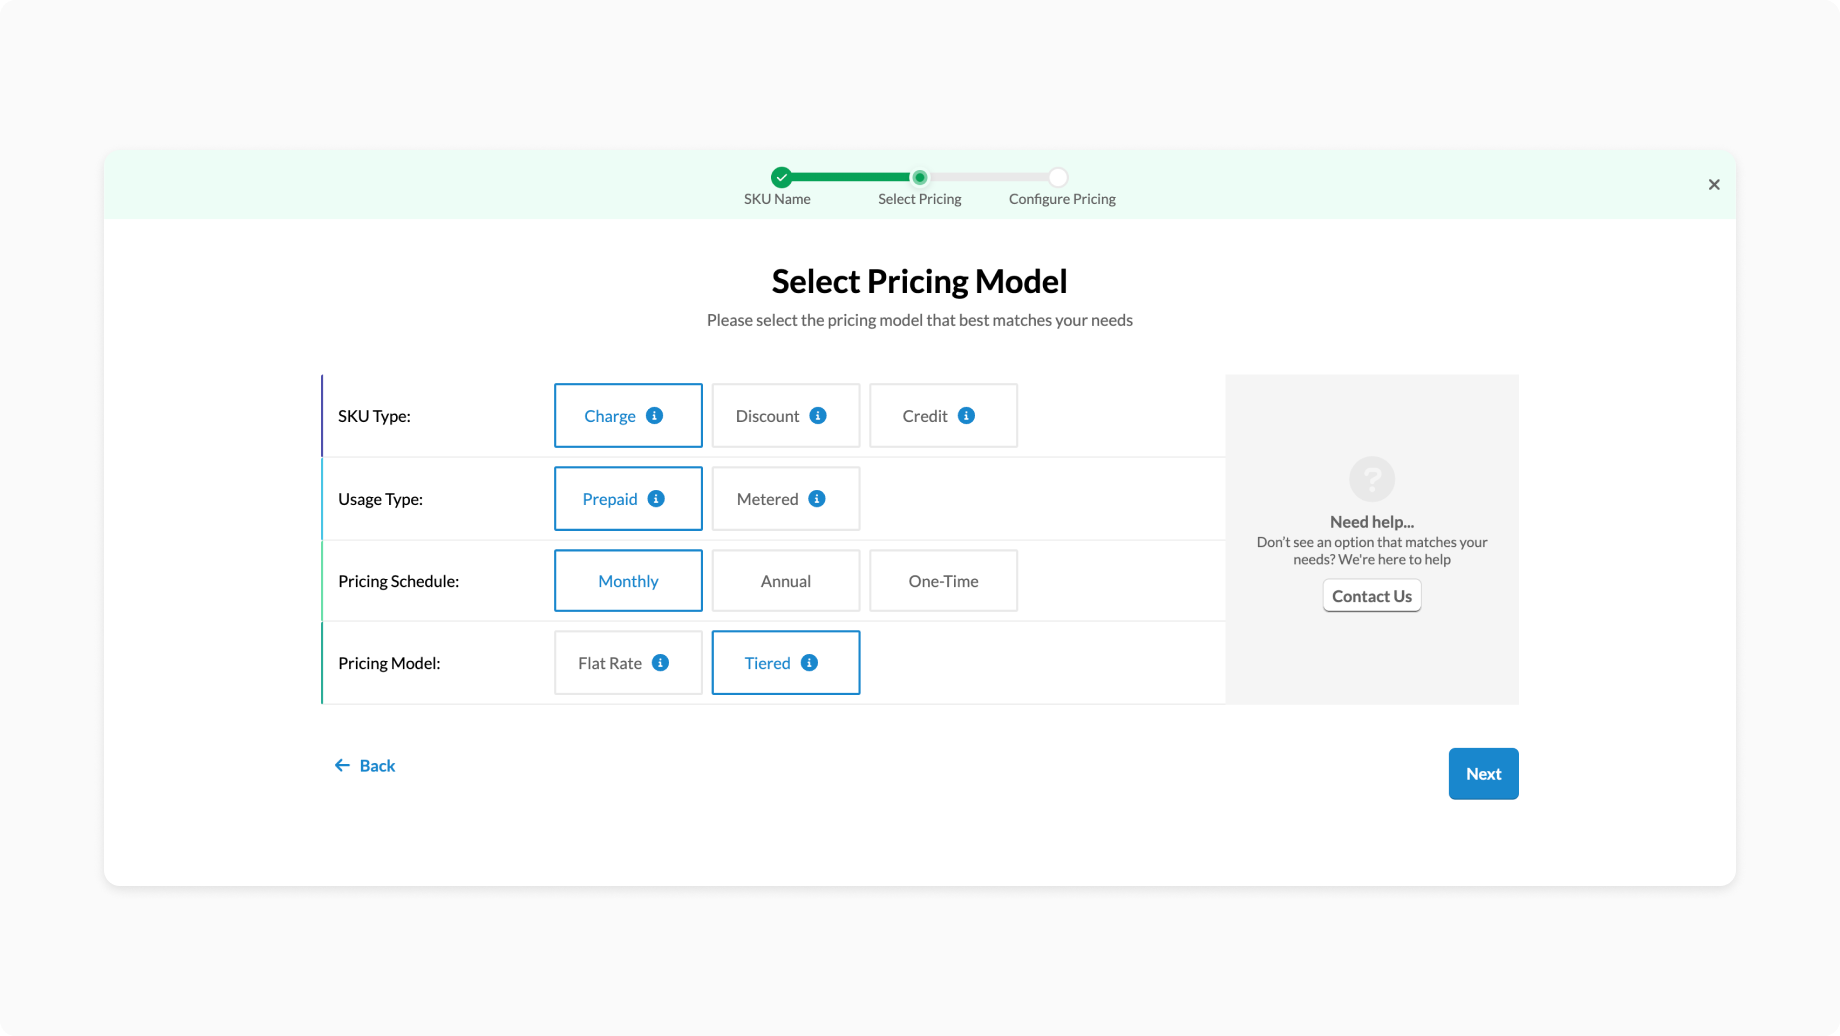Viewport: 1840px width, 1036px height.
Task: Select Discount as SKU type
Action: (x=766, y=416)
